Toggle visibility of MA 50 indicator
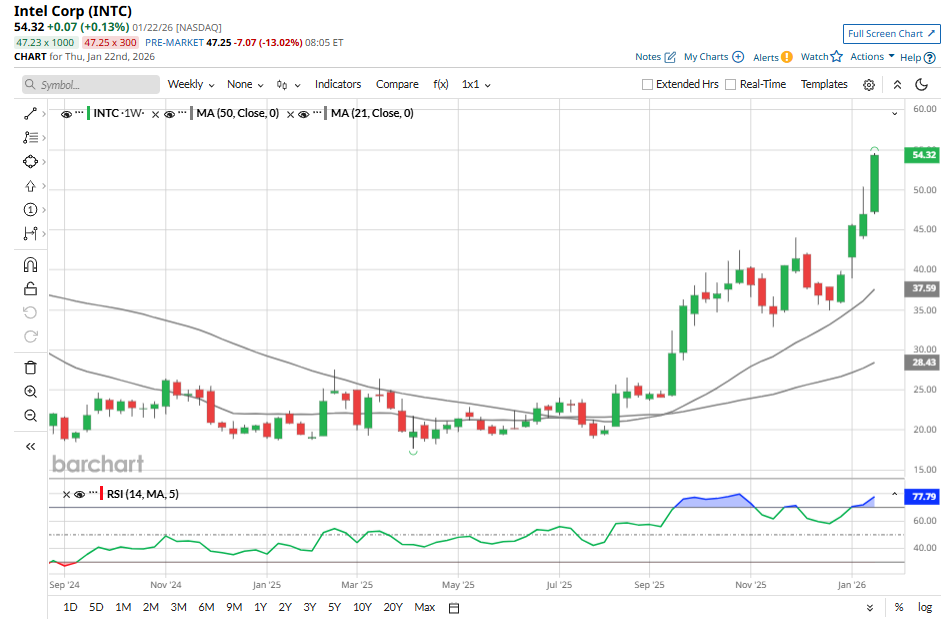 pyautogui.click(x=170, y=114)
